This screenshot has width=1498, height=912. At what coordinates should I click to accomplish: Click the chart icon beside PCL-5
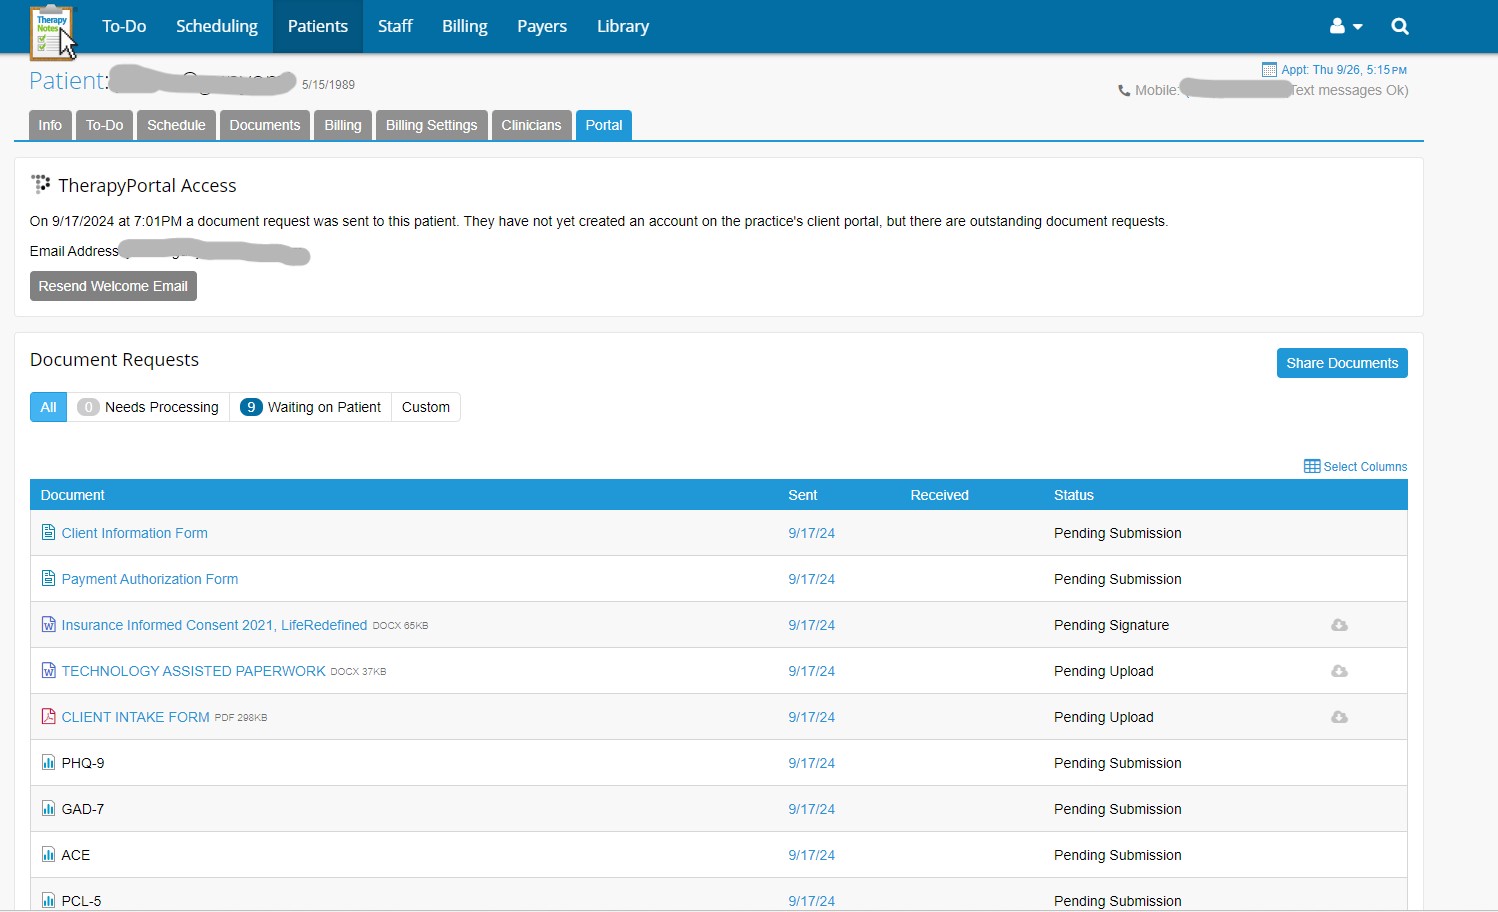click(48, 900)
